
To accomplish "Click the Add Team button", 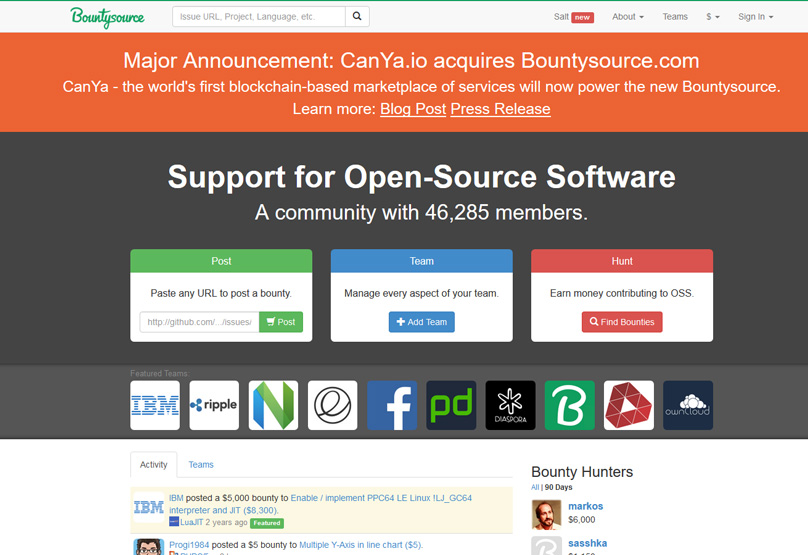I will [422, 322].
